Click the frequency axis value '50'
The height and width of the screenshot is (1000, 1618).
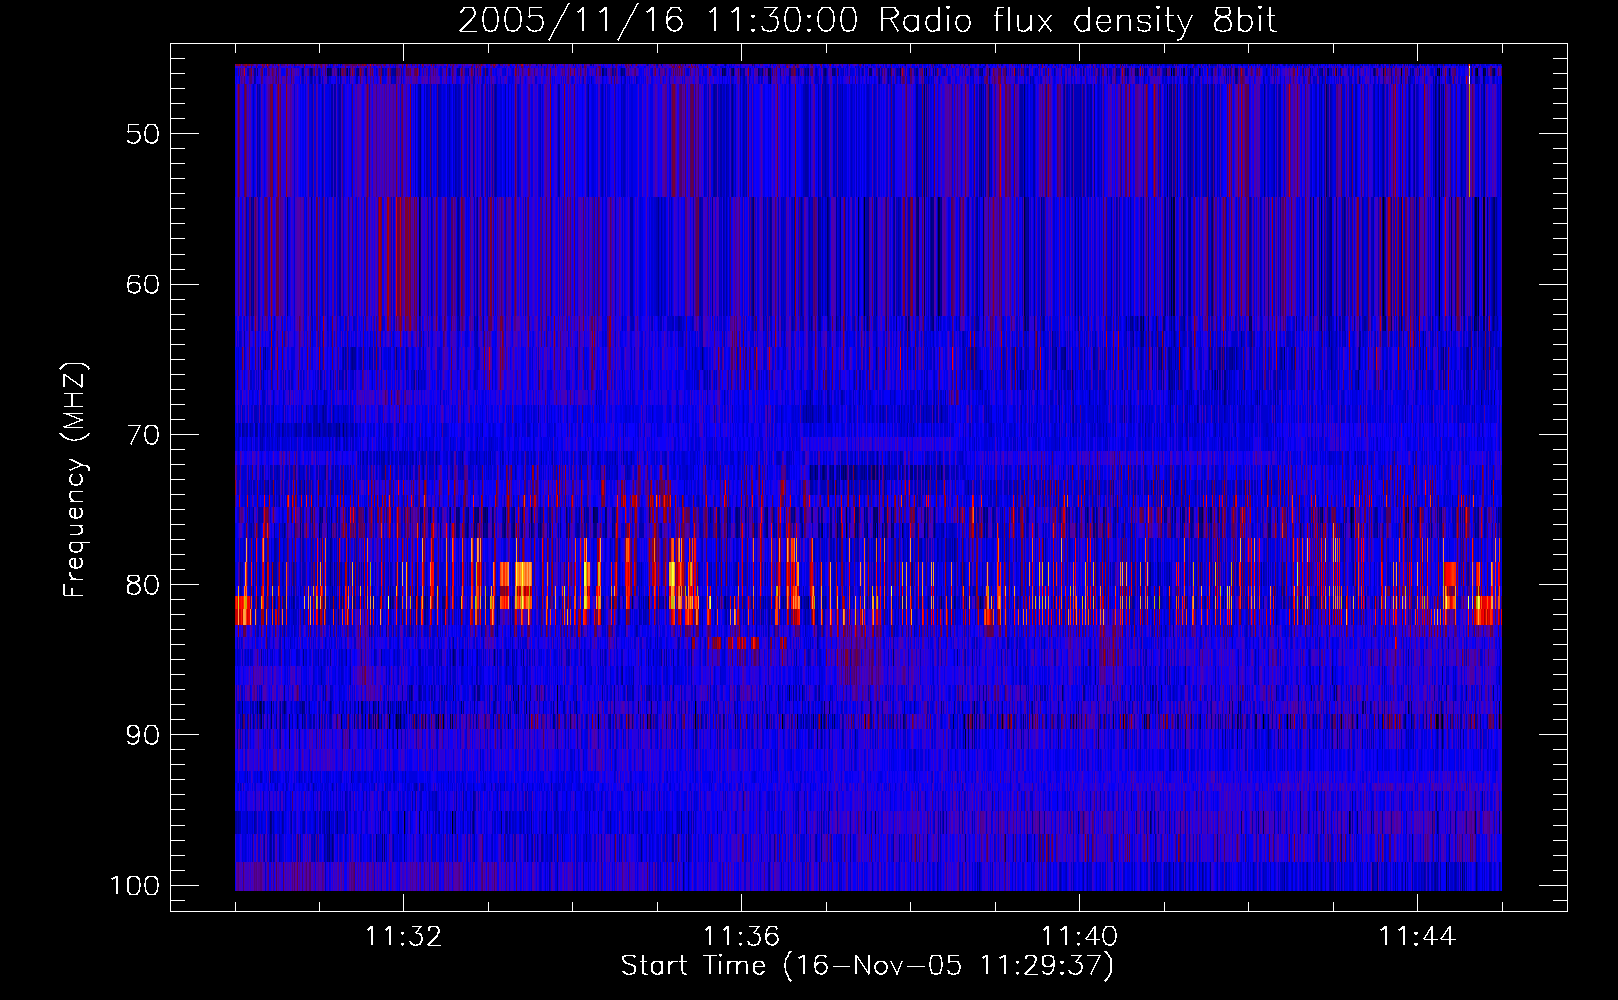(143, 134)
